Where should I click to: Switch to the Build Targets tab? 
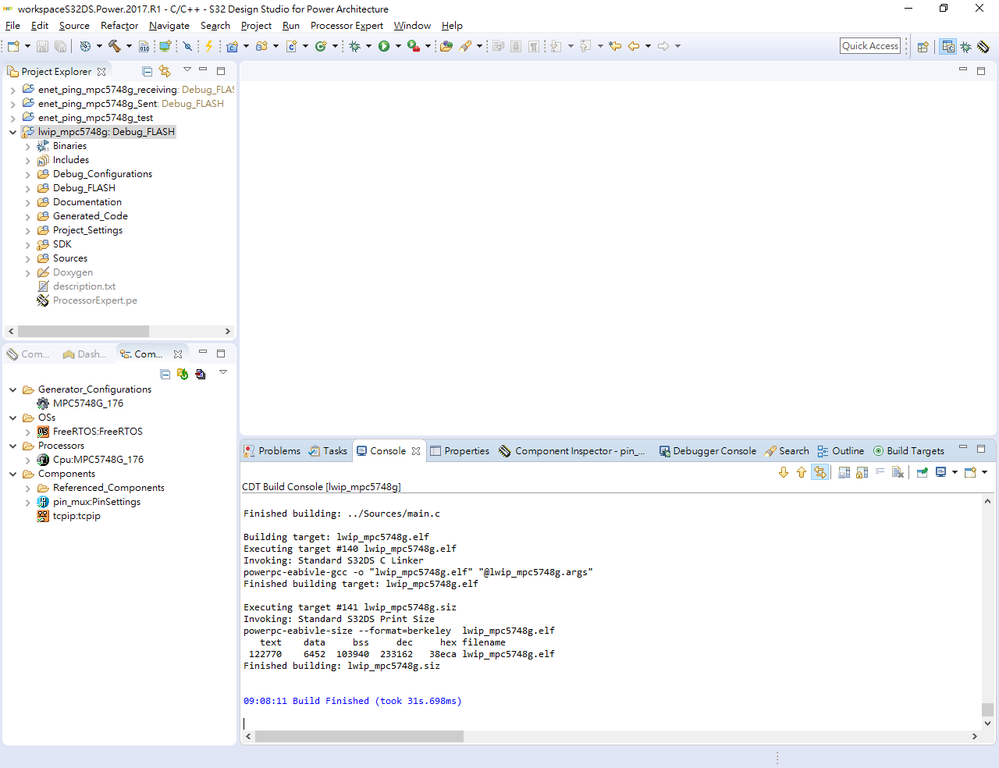[909, 451]
